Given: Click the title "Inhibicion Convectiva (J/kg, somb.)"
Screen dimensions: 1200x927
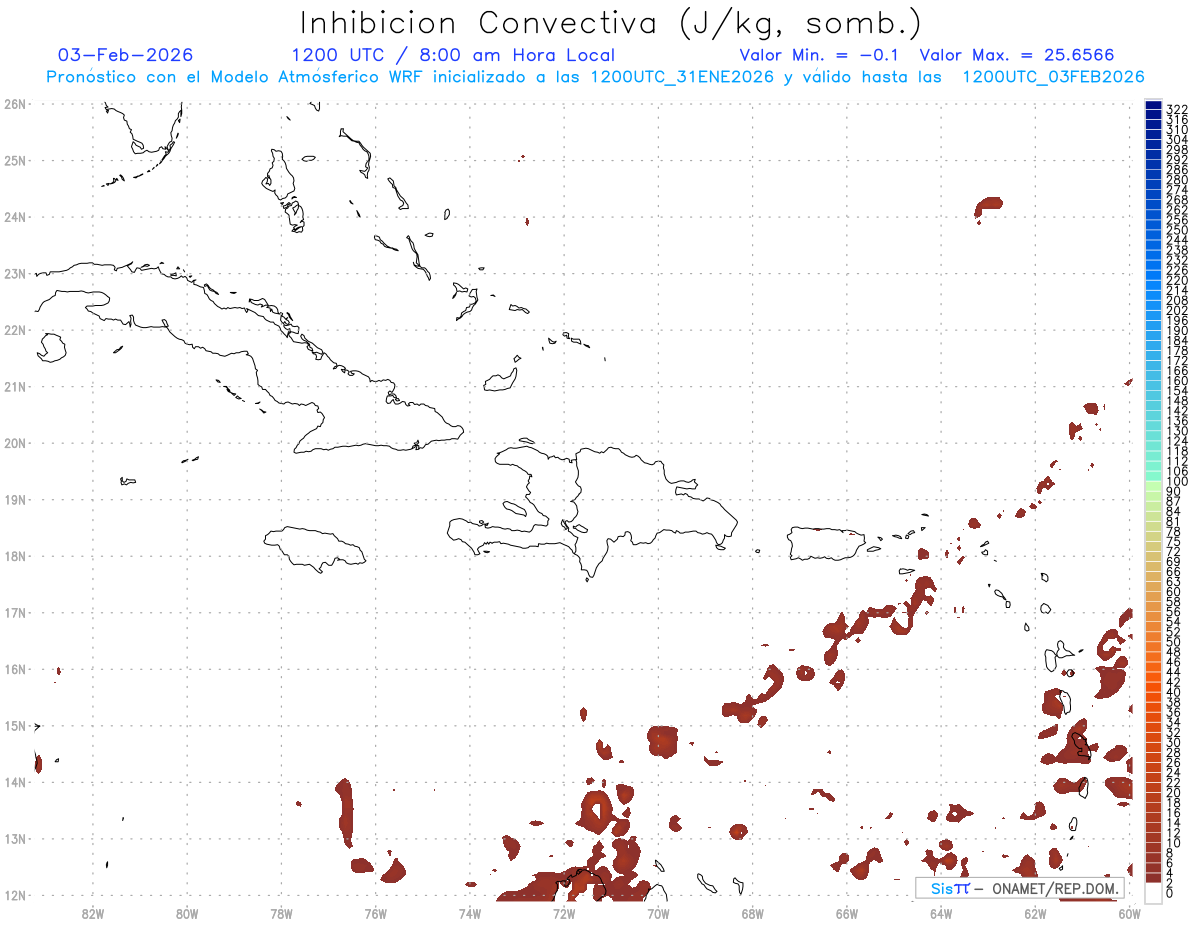Looking at the screenshot, I should coord(611,23).
